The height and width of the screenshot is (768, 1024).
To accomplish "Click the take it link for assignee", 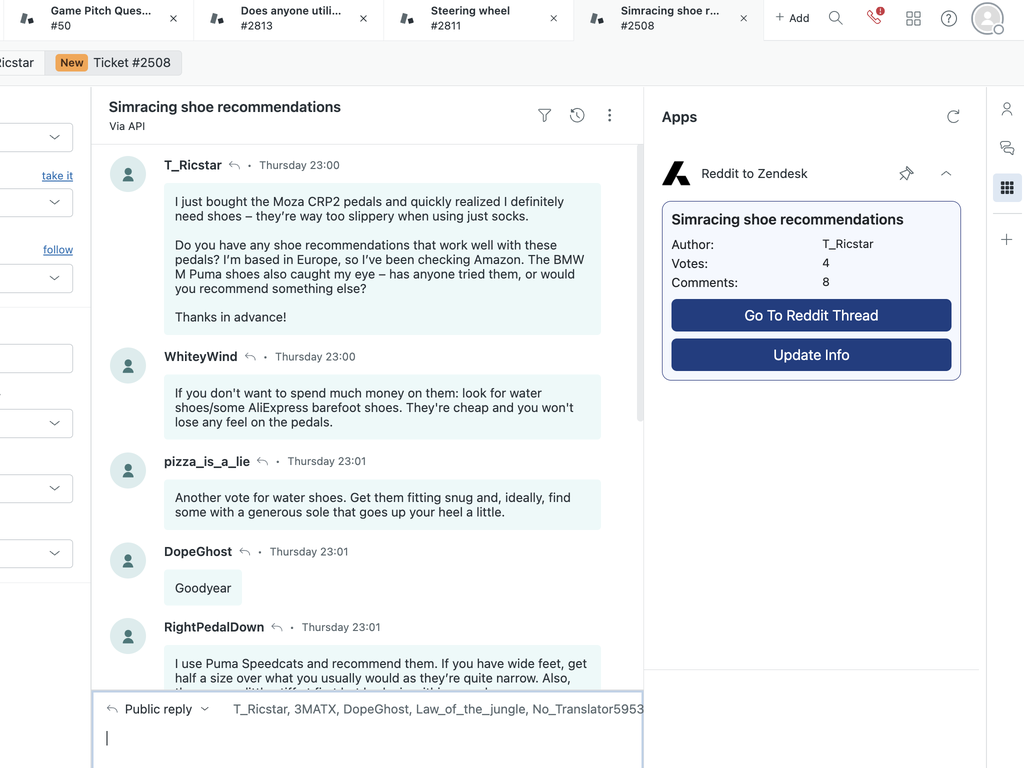I will (57, 175).
